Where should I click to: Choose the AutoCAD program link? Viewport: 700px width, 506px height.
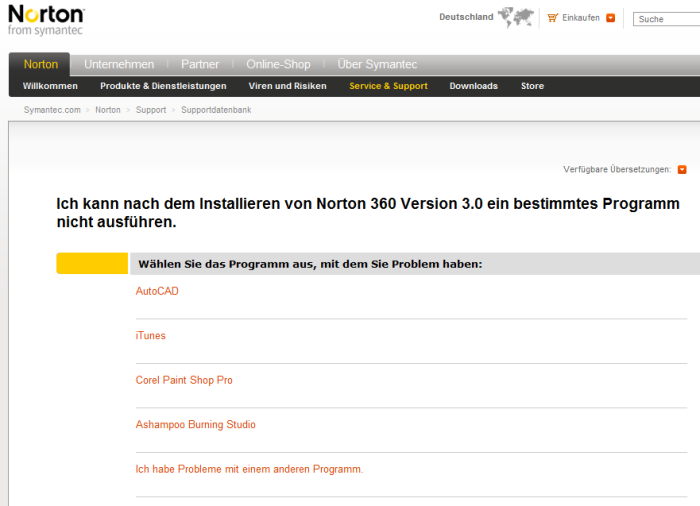point(157,291)
